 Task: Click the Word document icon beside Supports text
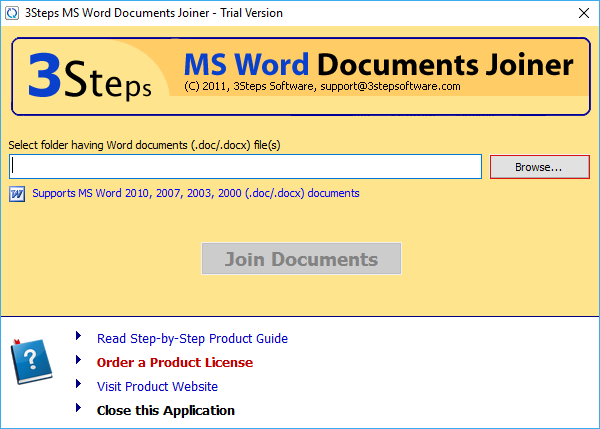17,194
